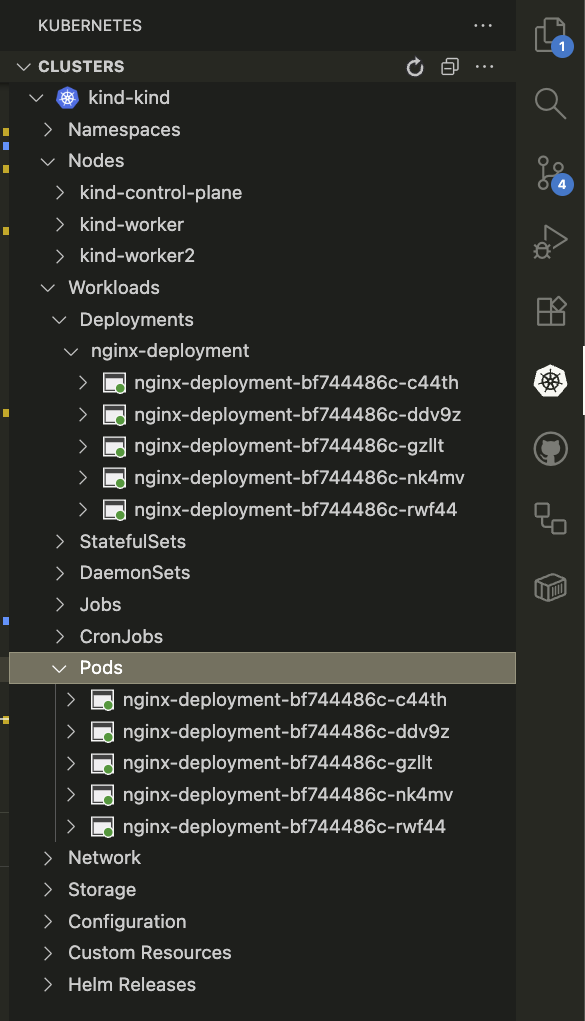The image size is (585, 1021).
Task: Click pod icon of deployment pod gzllt
Action: click(115, 446)
